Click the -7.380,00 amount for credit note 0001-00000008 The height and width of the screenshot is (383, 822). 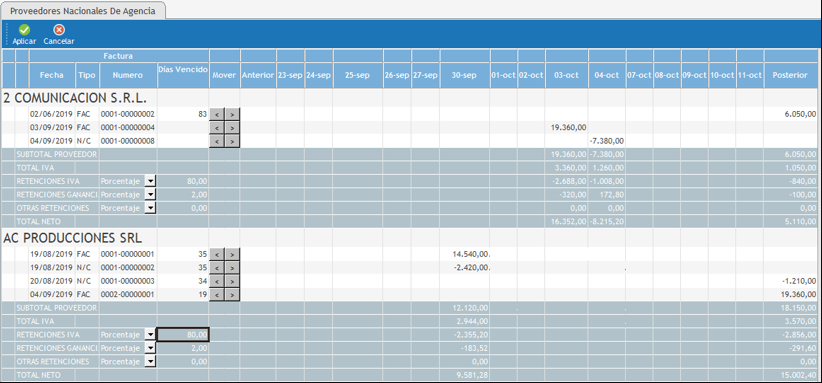click(x=607, y=141)
